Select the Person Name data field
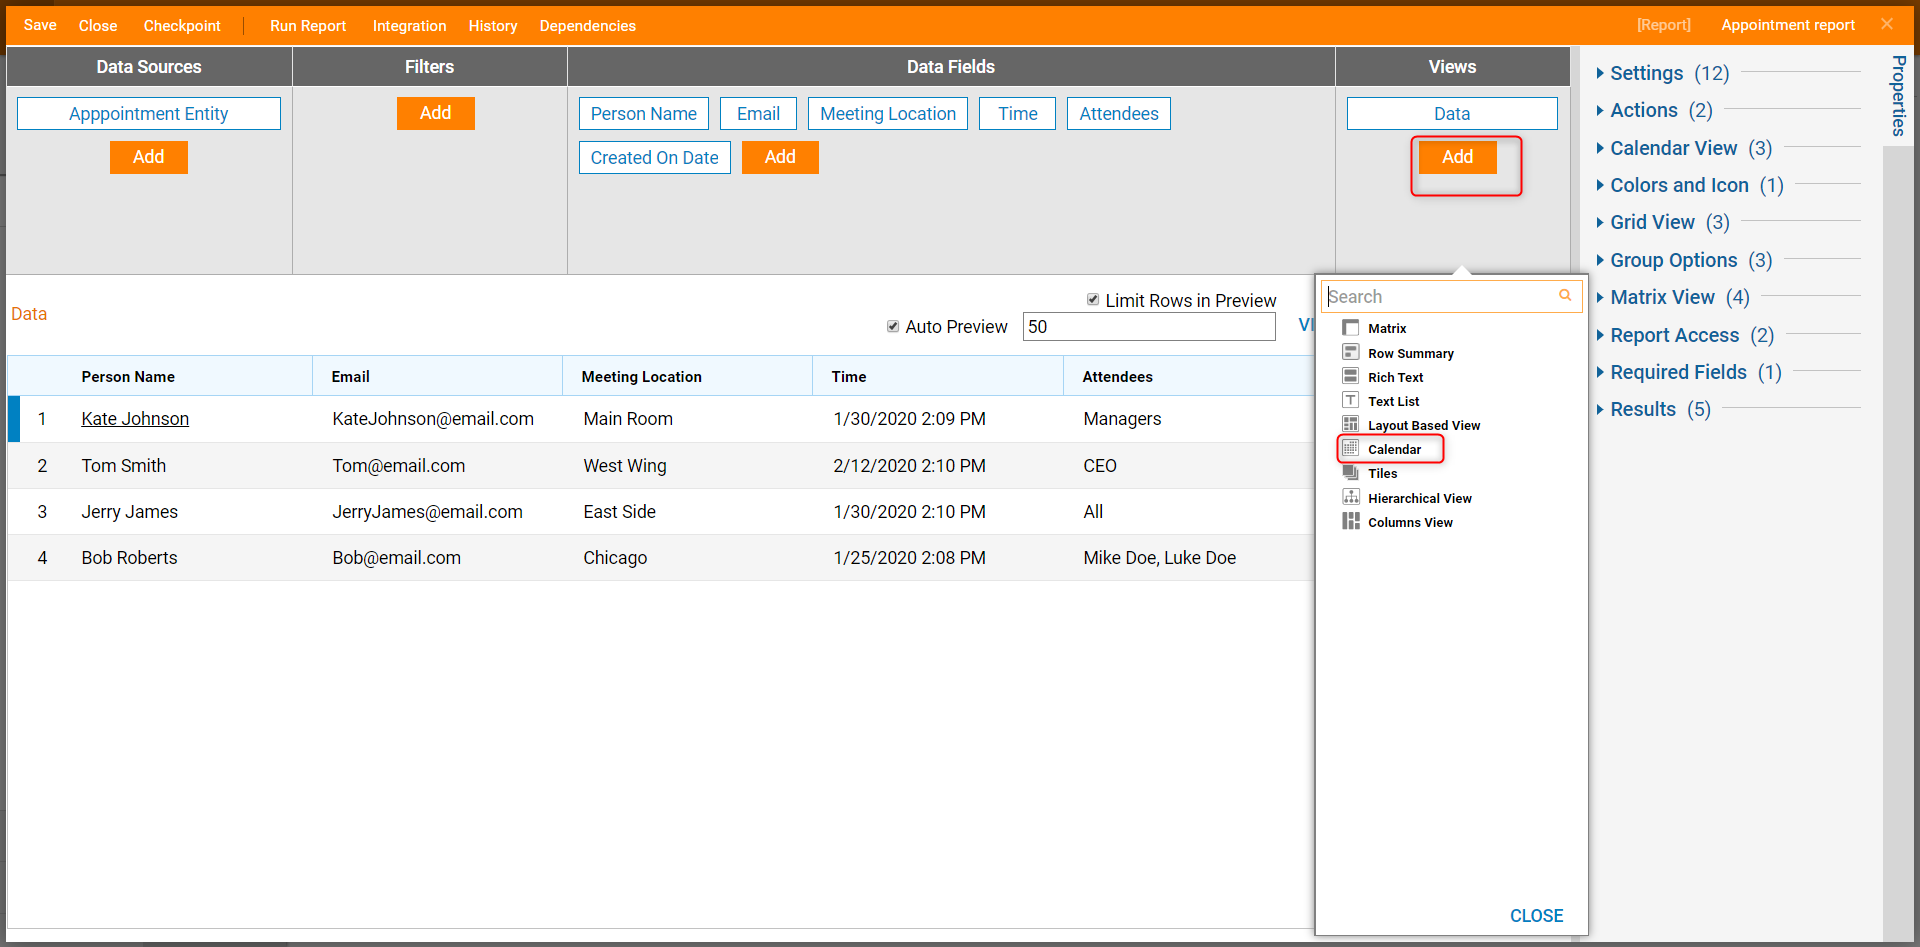 pos(644,113)
